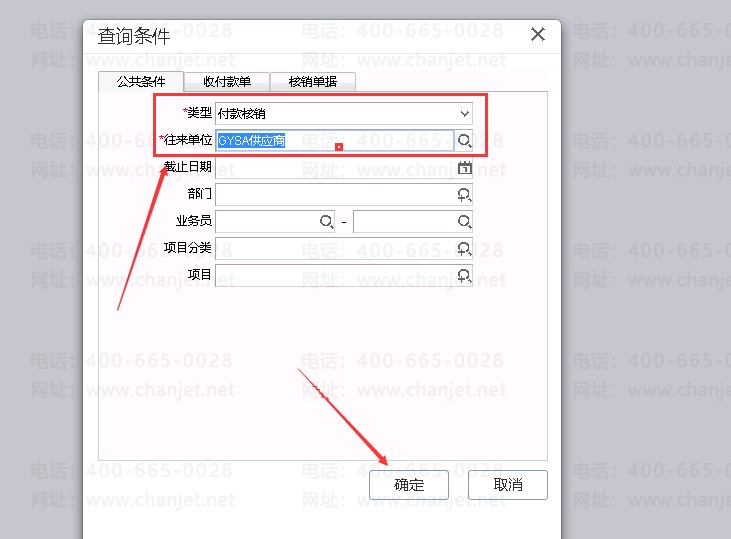Image resolution: width=731 pixels, height=539 pixels.
Task: Open lookup for 项目分类 field
Action: (x=464, y=249)
